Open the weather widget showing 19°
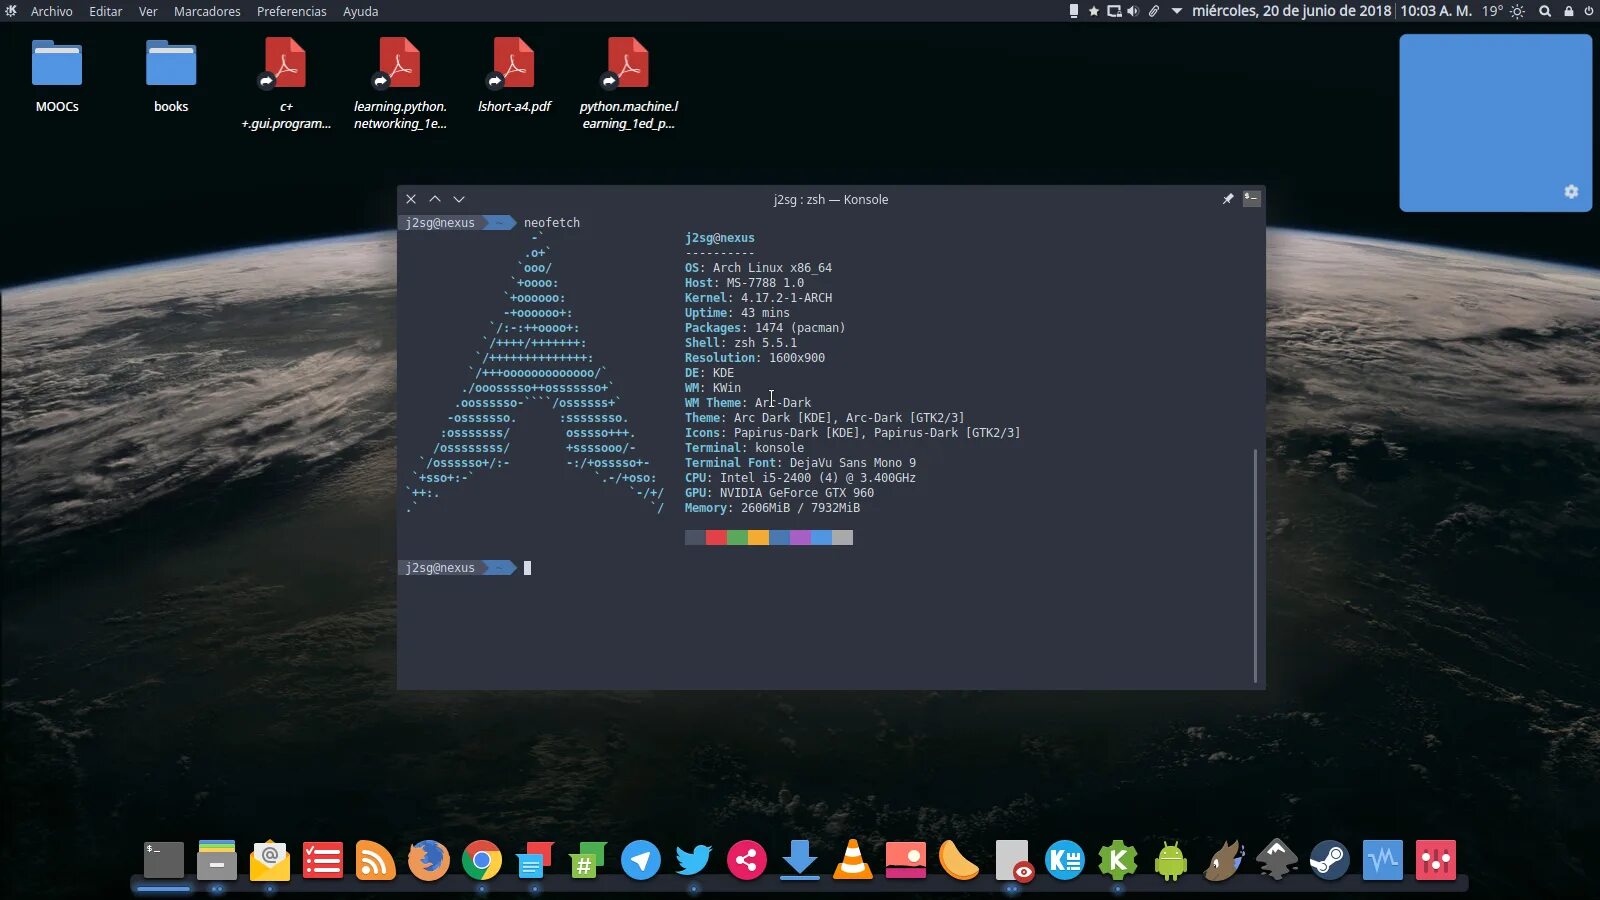The height and width of the screenshot is (900, 1600). [1503, 11]
